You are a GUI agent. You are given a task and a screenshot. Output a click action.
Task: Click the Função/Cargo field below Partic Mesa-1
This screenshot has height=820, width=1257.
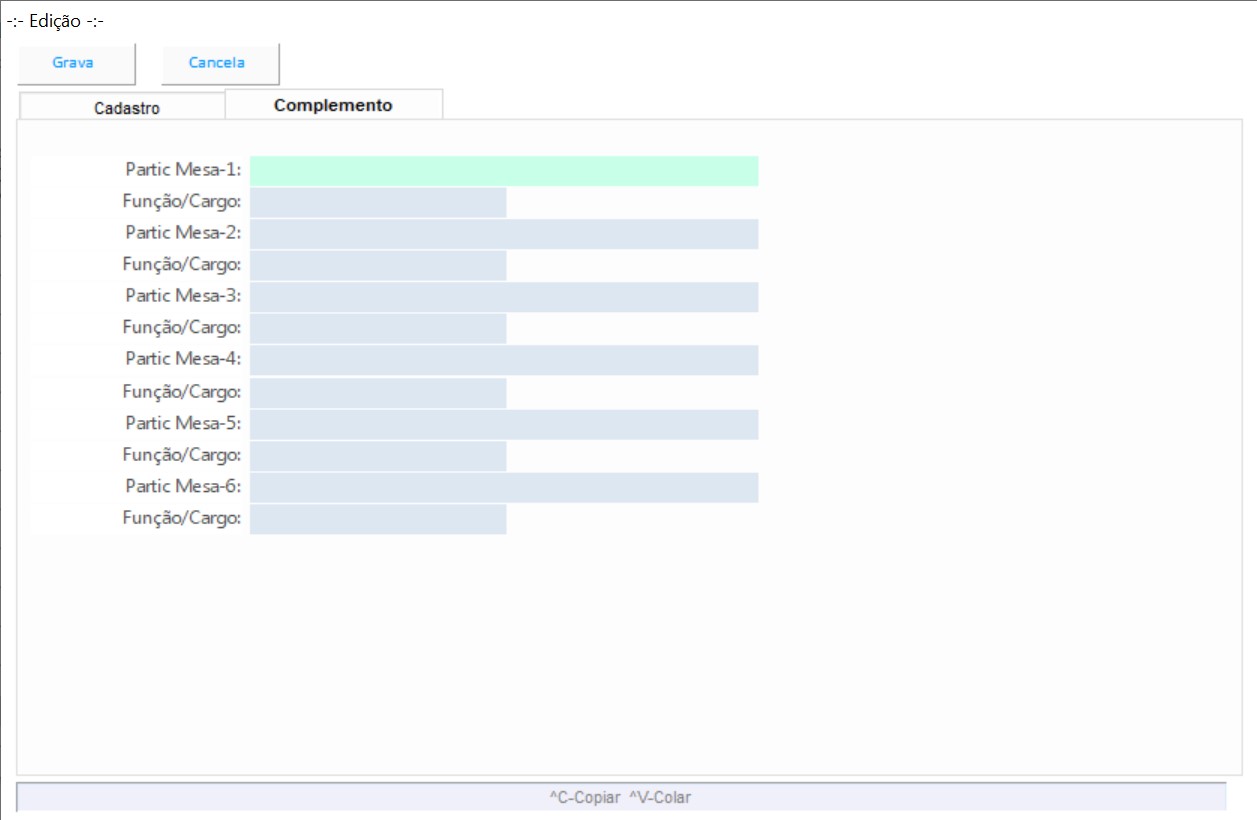[x=378, y=203]
